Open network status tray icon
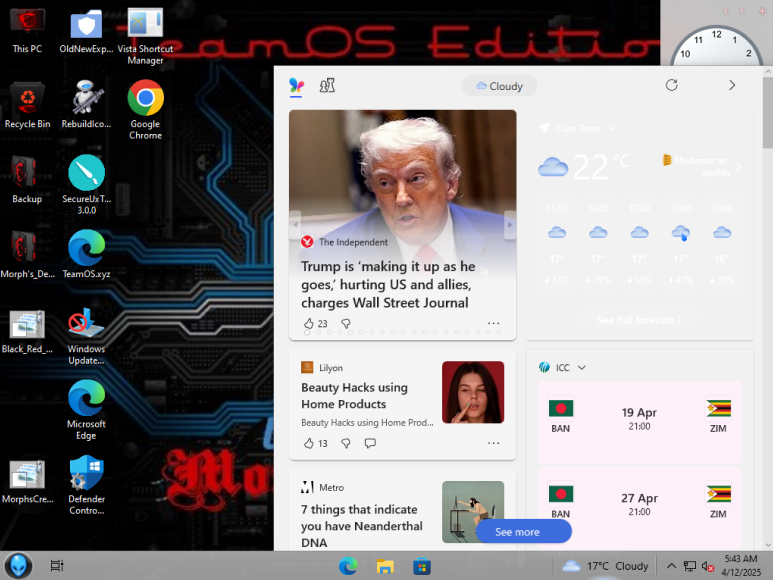The width and height of the screenshot is (773, 580). click(x=690, y=566)
